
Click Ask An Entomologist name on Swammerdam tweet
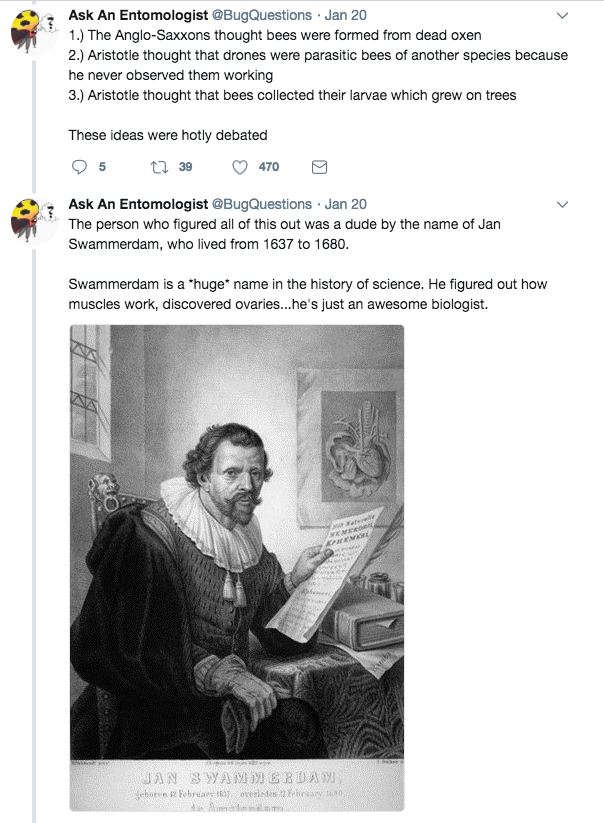pyautogui.click(x=138, y=205)
